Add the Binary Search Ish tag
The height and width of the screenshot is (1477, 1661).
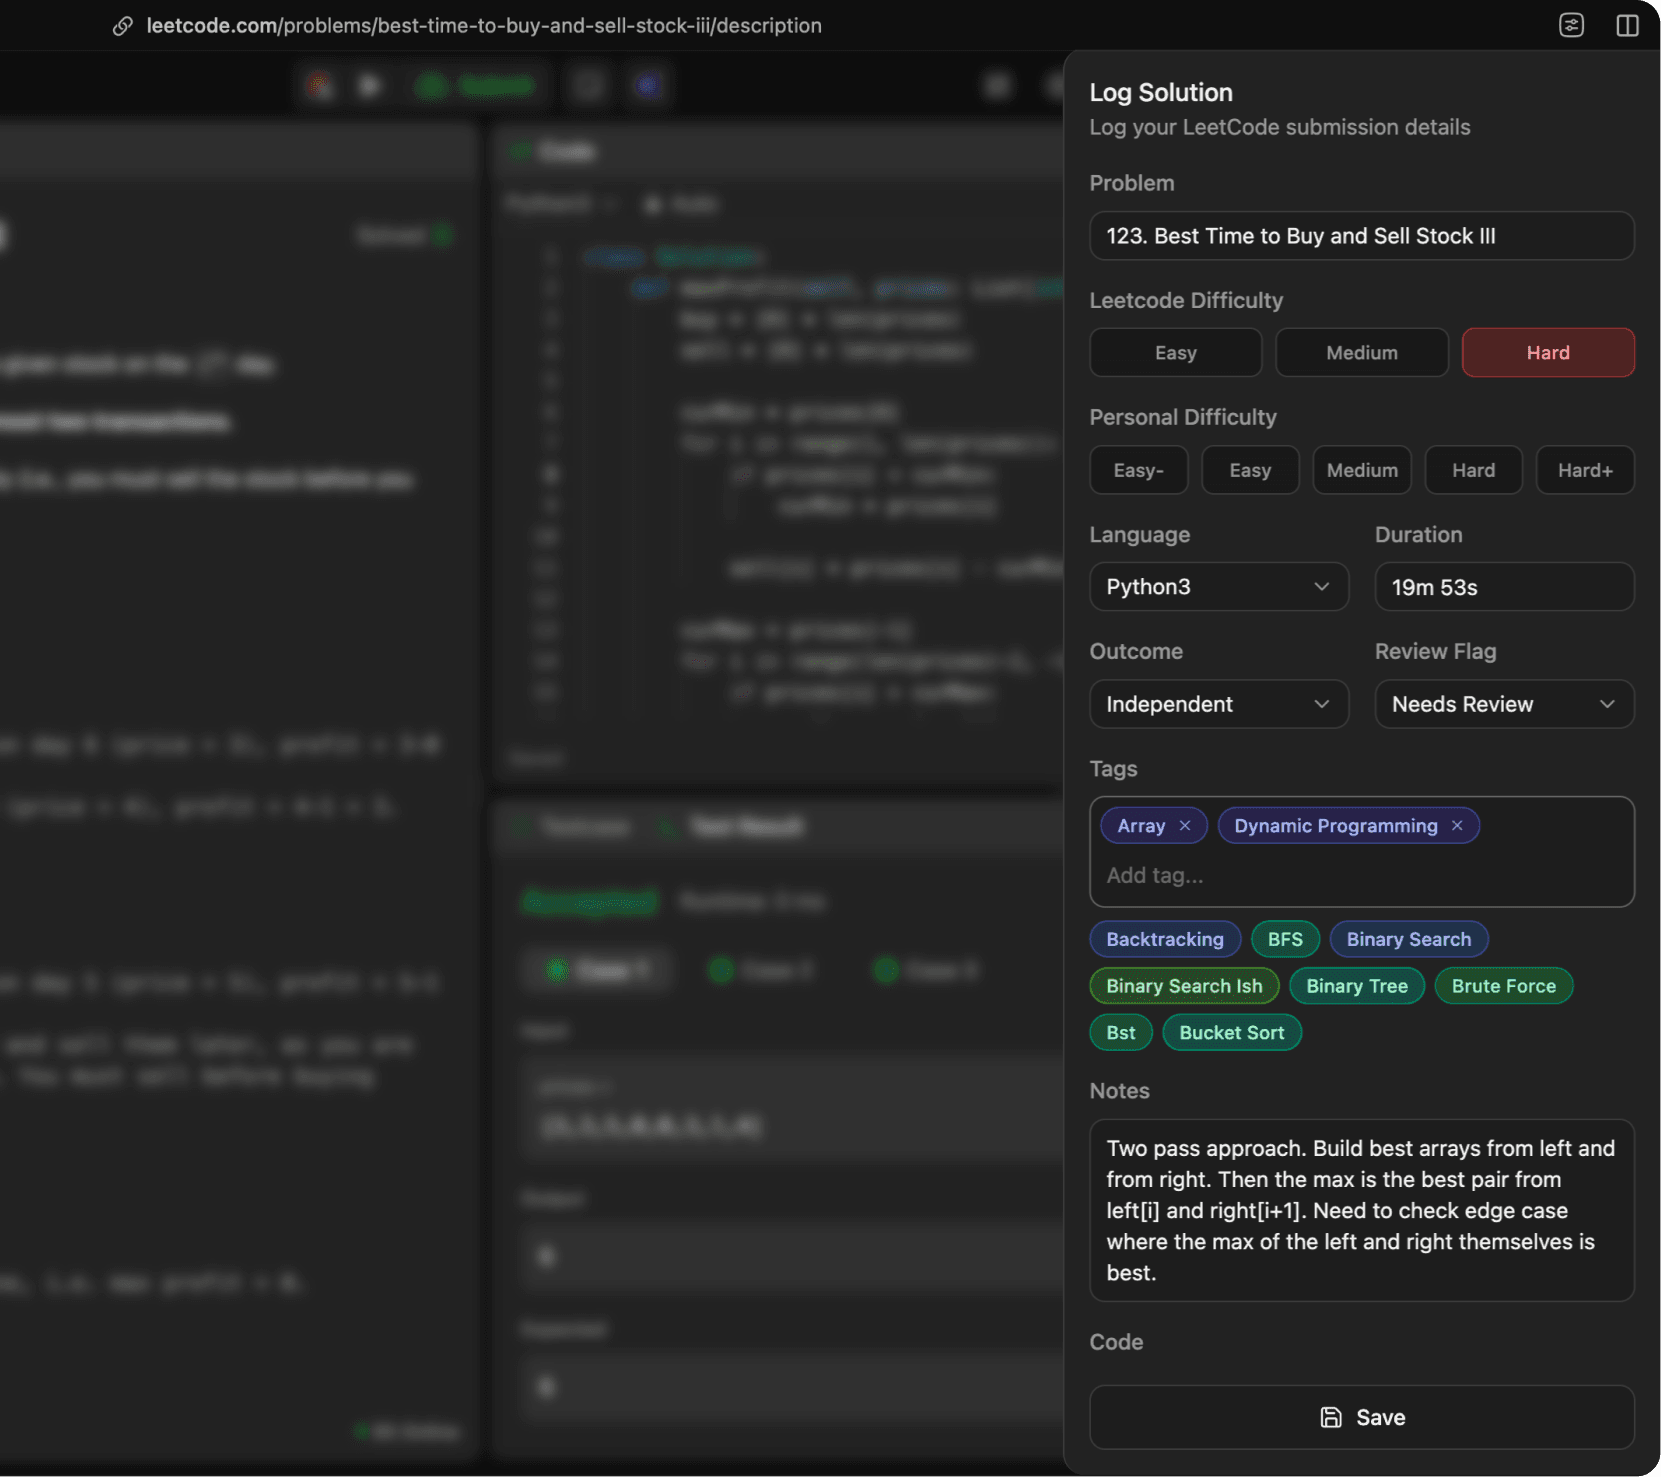point(1184,986)
